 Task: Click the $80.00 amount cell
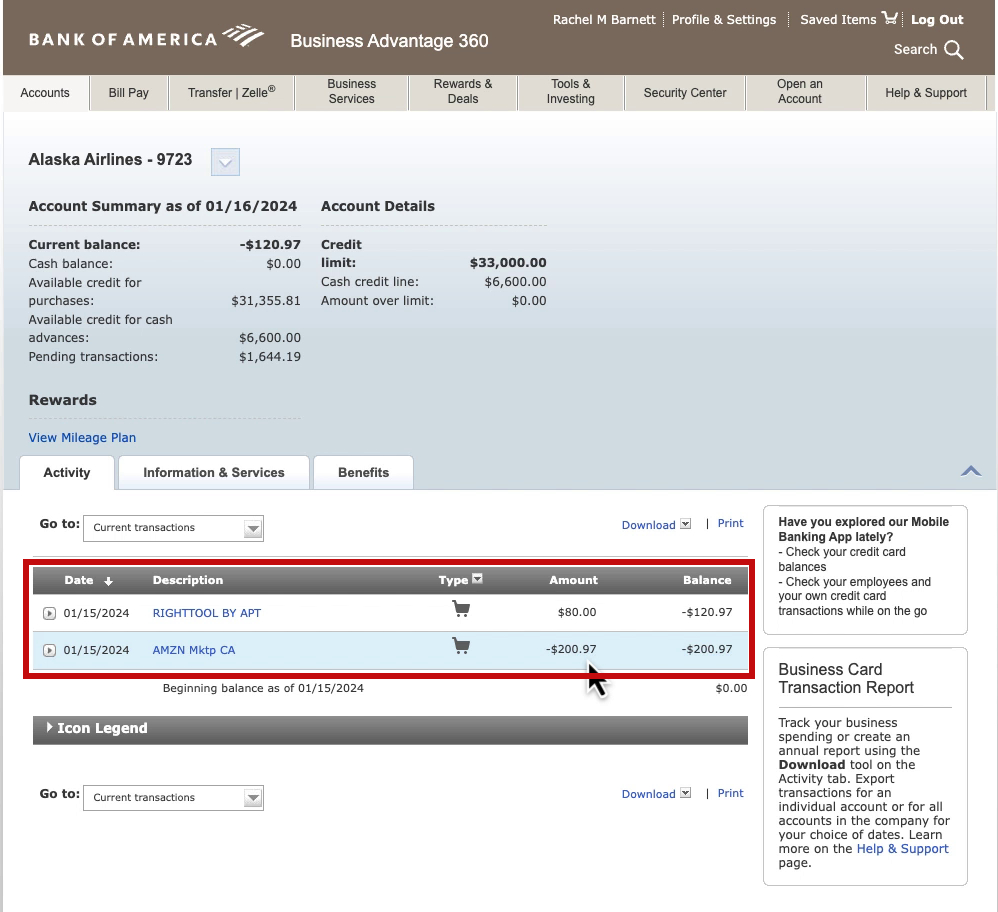[x=577, y=612]
